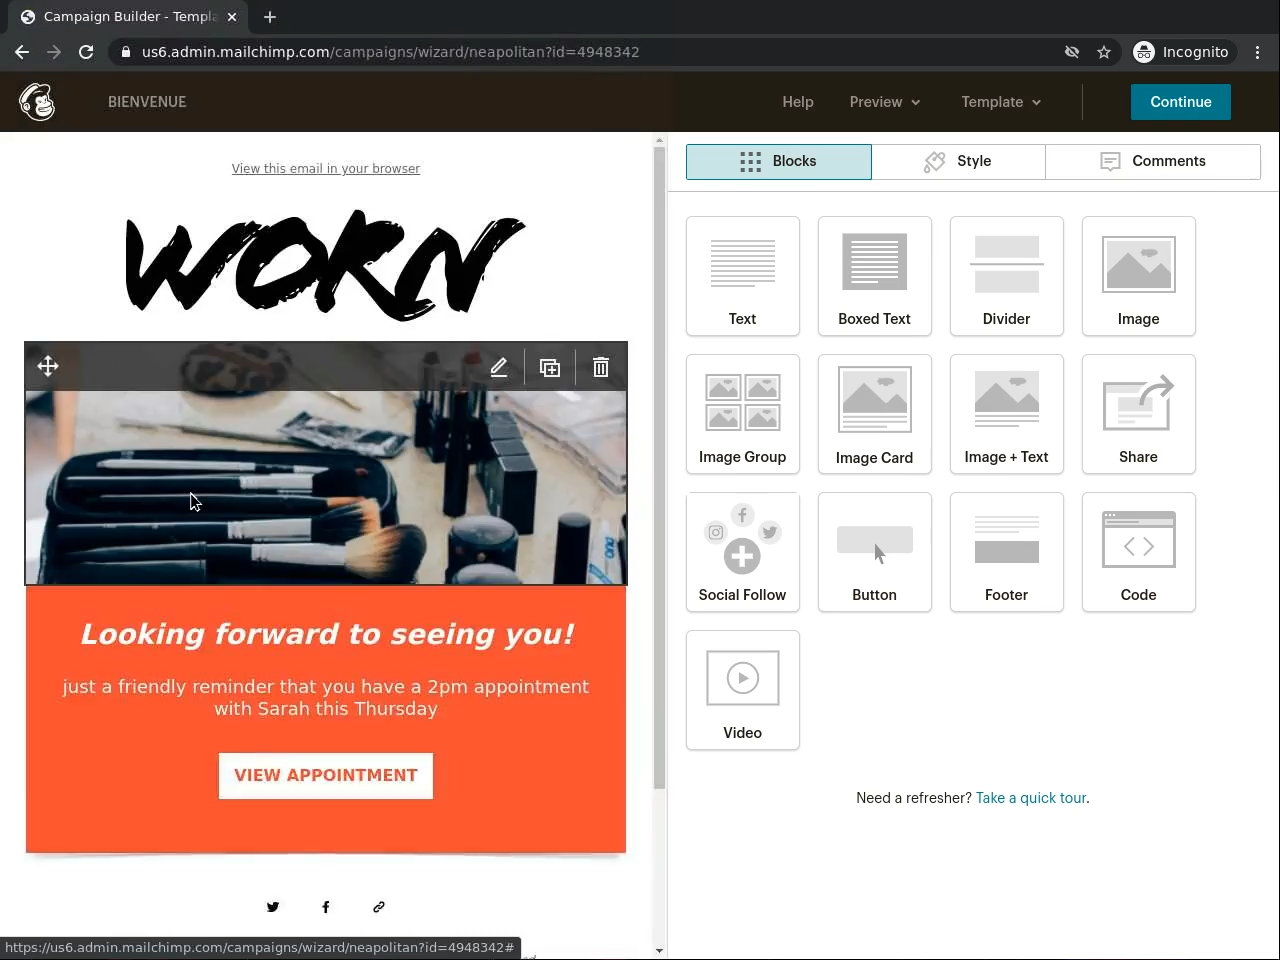Click the Incognito profile button

pos(1182,52)
